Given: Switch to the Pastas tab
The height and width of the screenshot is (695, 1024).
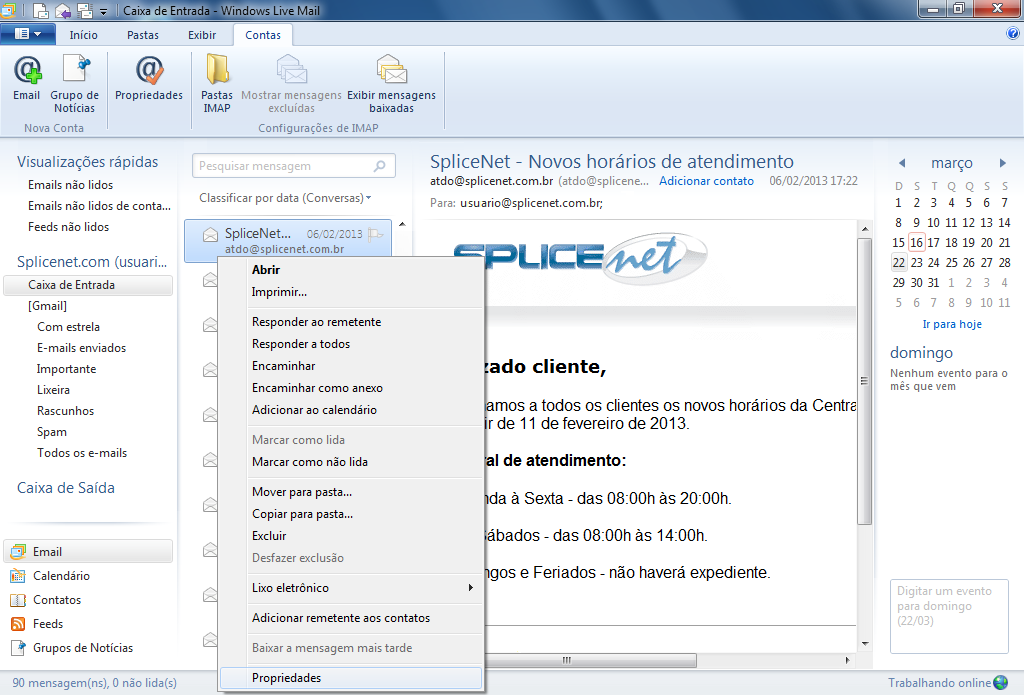Looking at the screenshot, I should pyautogui.click(x=142, y=35).
